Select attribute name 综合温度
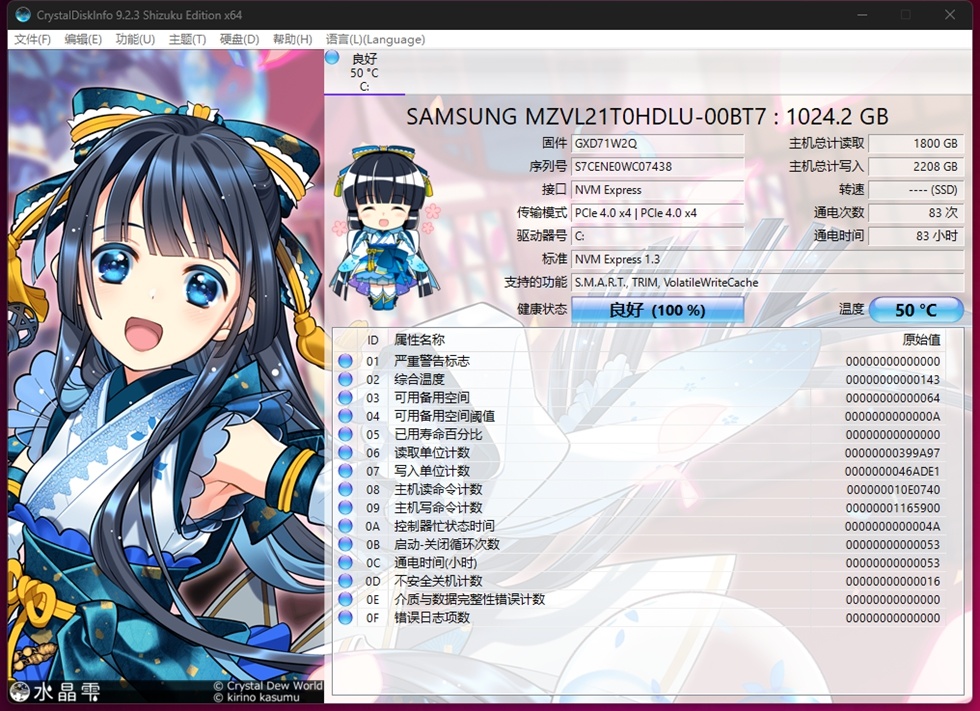The width and height of the screenshot is (980, 711). (419, 379)
